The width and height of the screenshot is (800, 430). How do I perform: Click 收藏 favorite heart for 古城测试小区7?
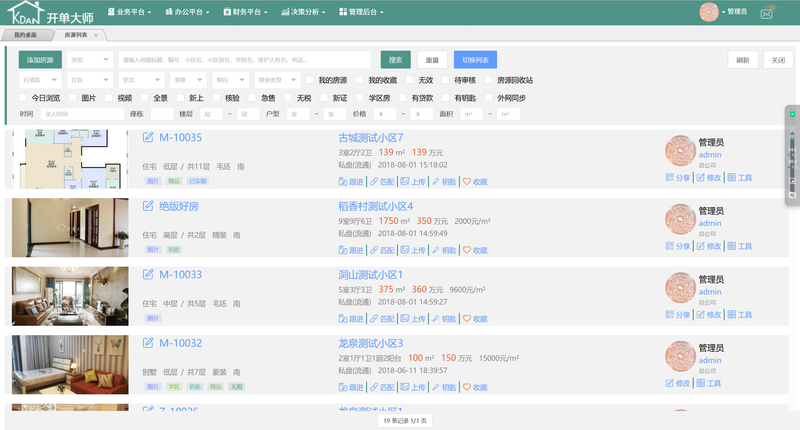pos(475,182)
